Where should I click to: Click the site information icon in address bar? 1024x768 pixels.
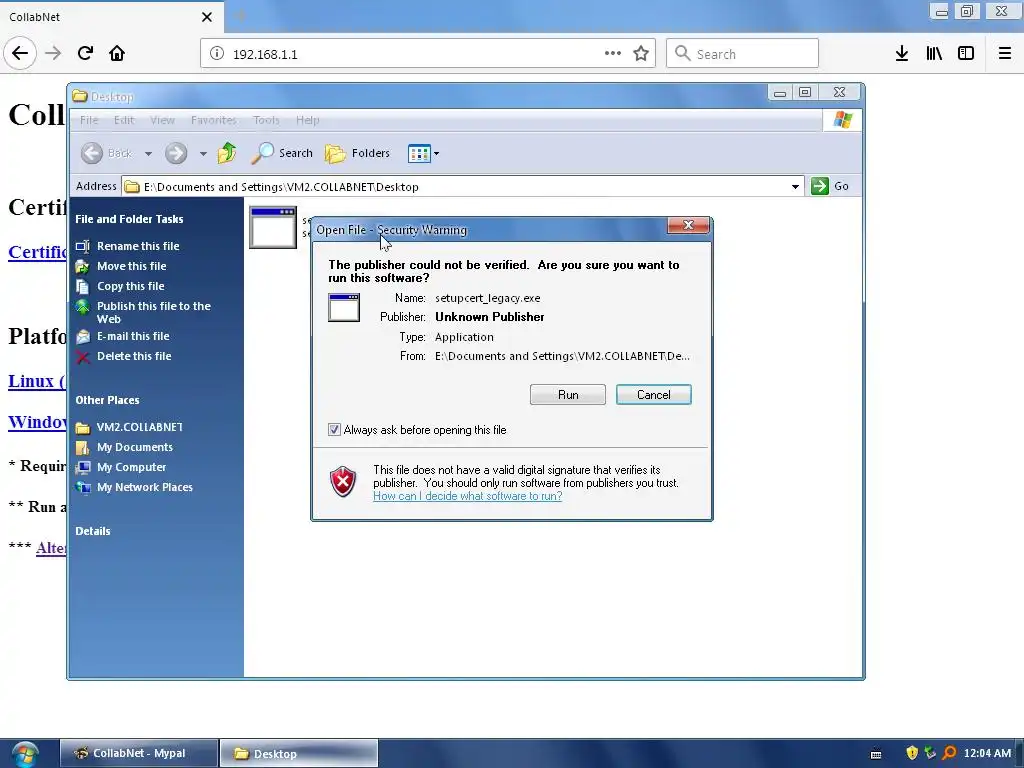[x=217, y=54]
